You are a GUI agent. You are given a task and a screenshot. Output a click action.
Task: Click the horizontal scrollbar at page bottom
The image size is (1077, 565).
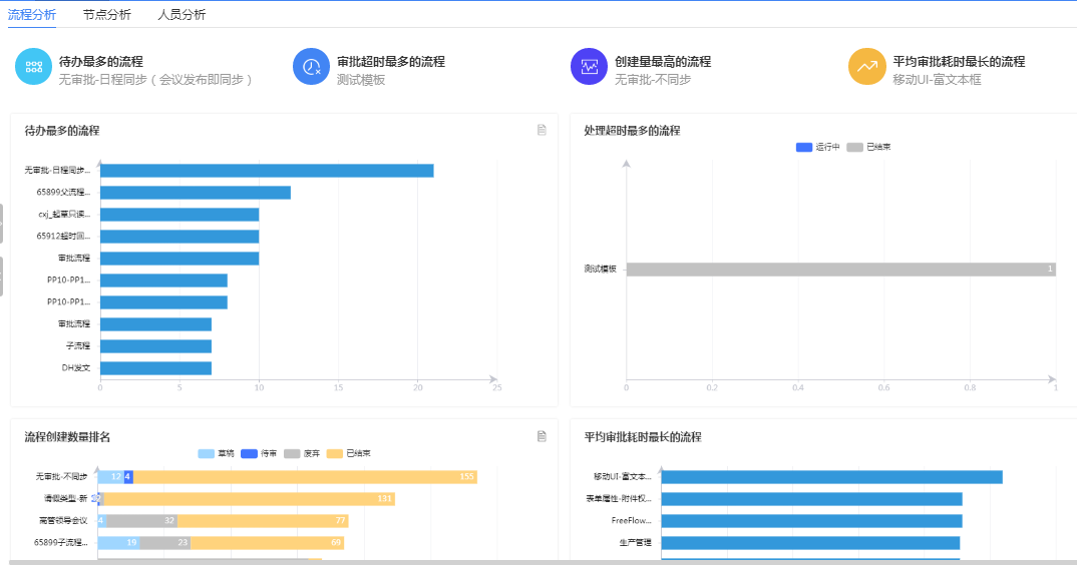(538, 562)
